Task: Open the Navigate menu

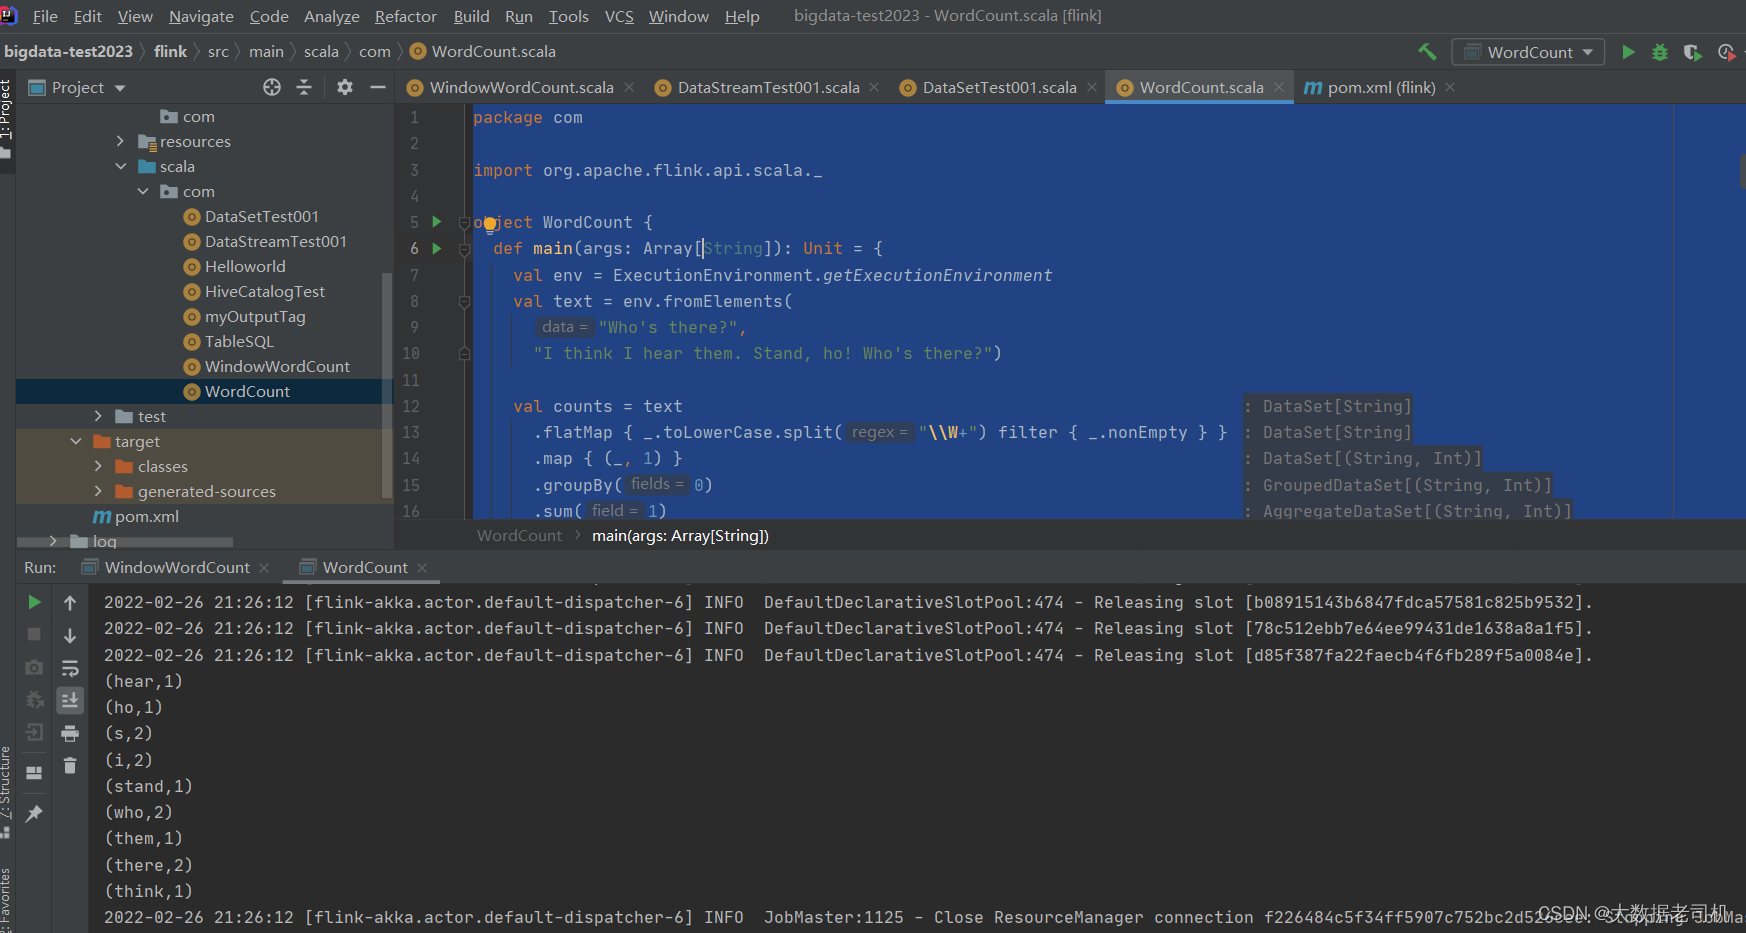Action: 201,16
